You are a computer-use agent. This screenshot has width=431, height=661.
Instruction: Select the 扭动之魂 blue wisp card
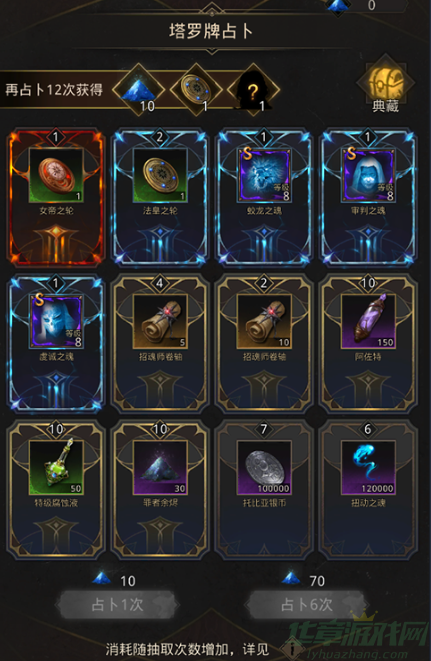368,489
